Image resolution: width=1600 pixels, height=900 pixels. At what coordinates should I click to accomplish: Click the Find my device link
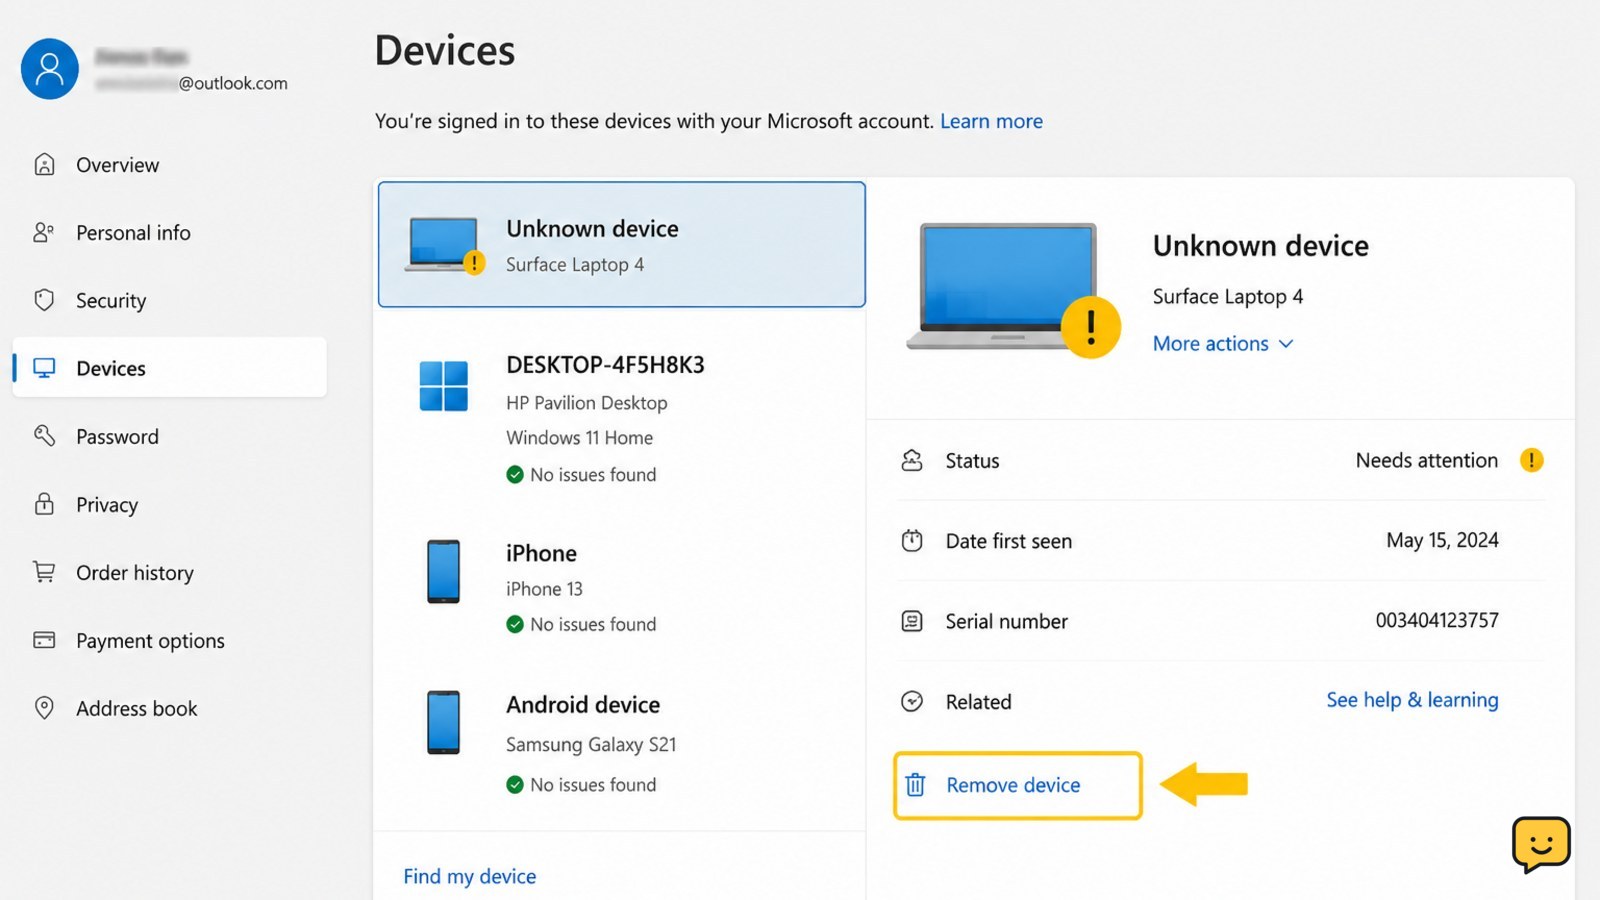tap(470, 876)
